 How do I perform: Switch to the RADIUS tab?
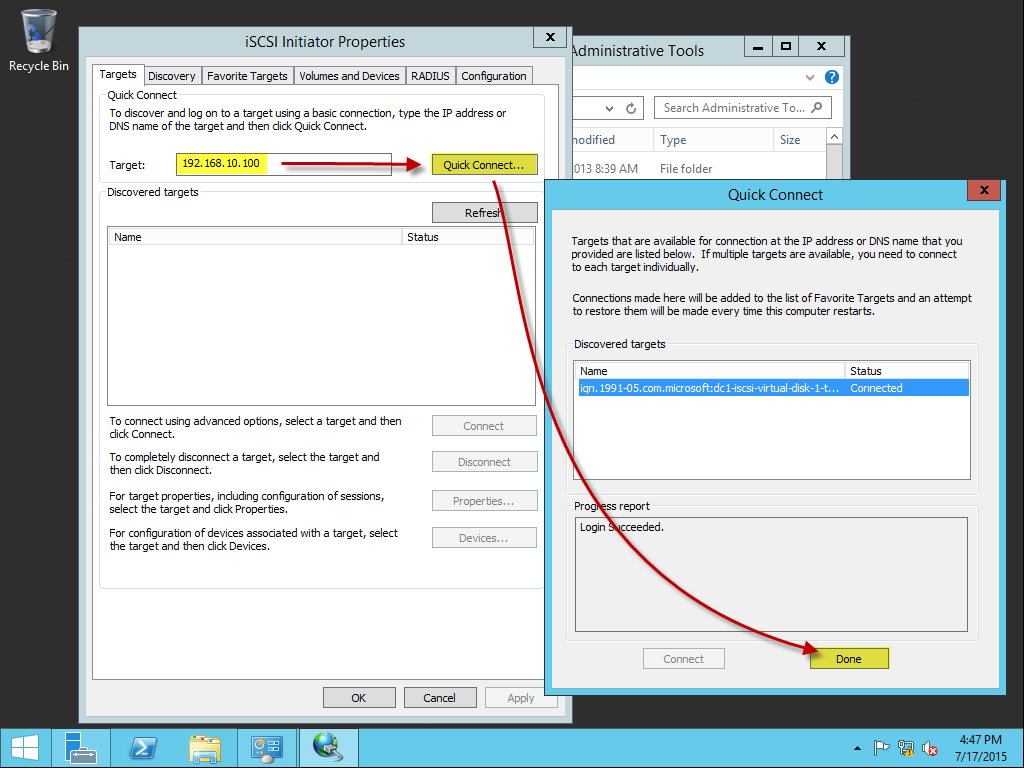(430, 76)
